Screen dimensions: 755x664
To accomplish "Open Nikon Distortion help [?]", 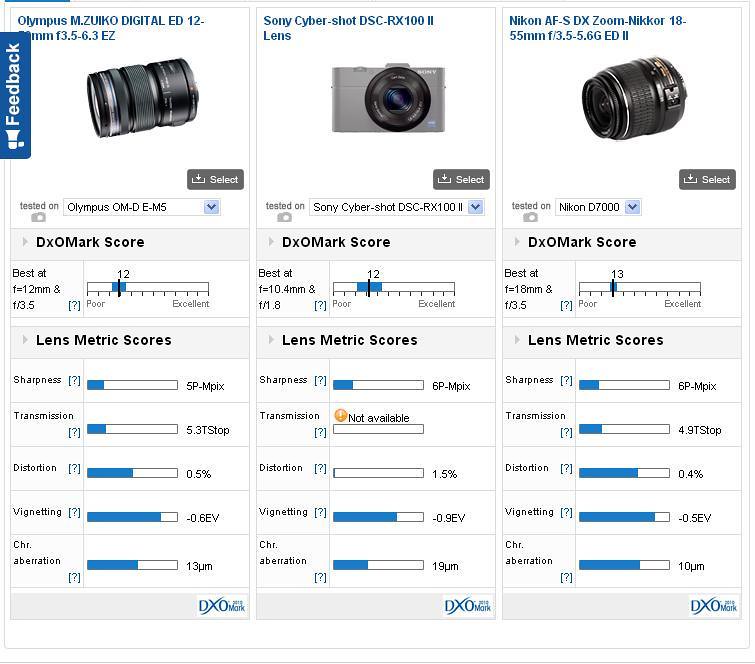I will point(566,469).
